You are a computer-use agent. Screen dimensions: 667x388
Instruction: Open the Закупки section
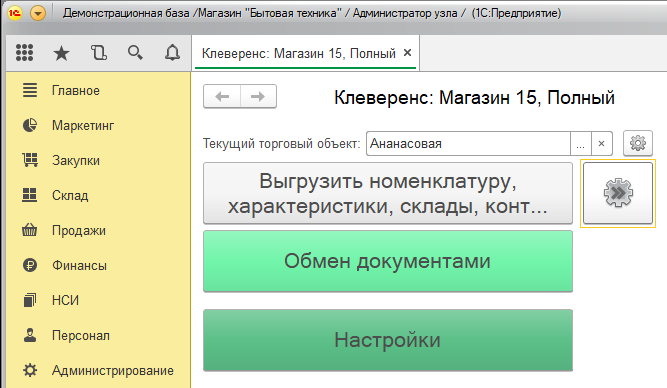[98, 160]
